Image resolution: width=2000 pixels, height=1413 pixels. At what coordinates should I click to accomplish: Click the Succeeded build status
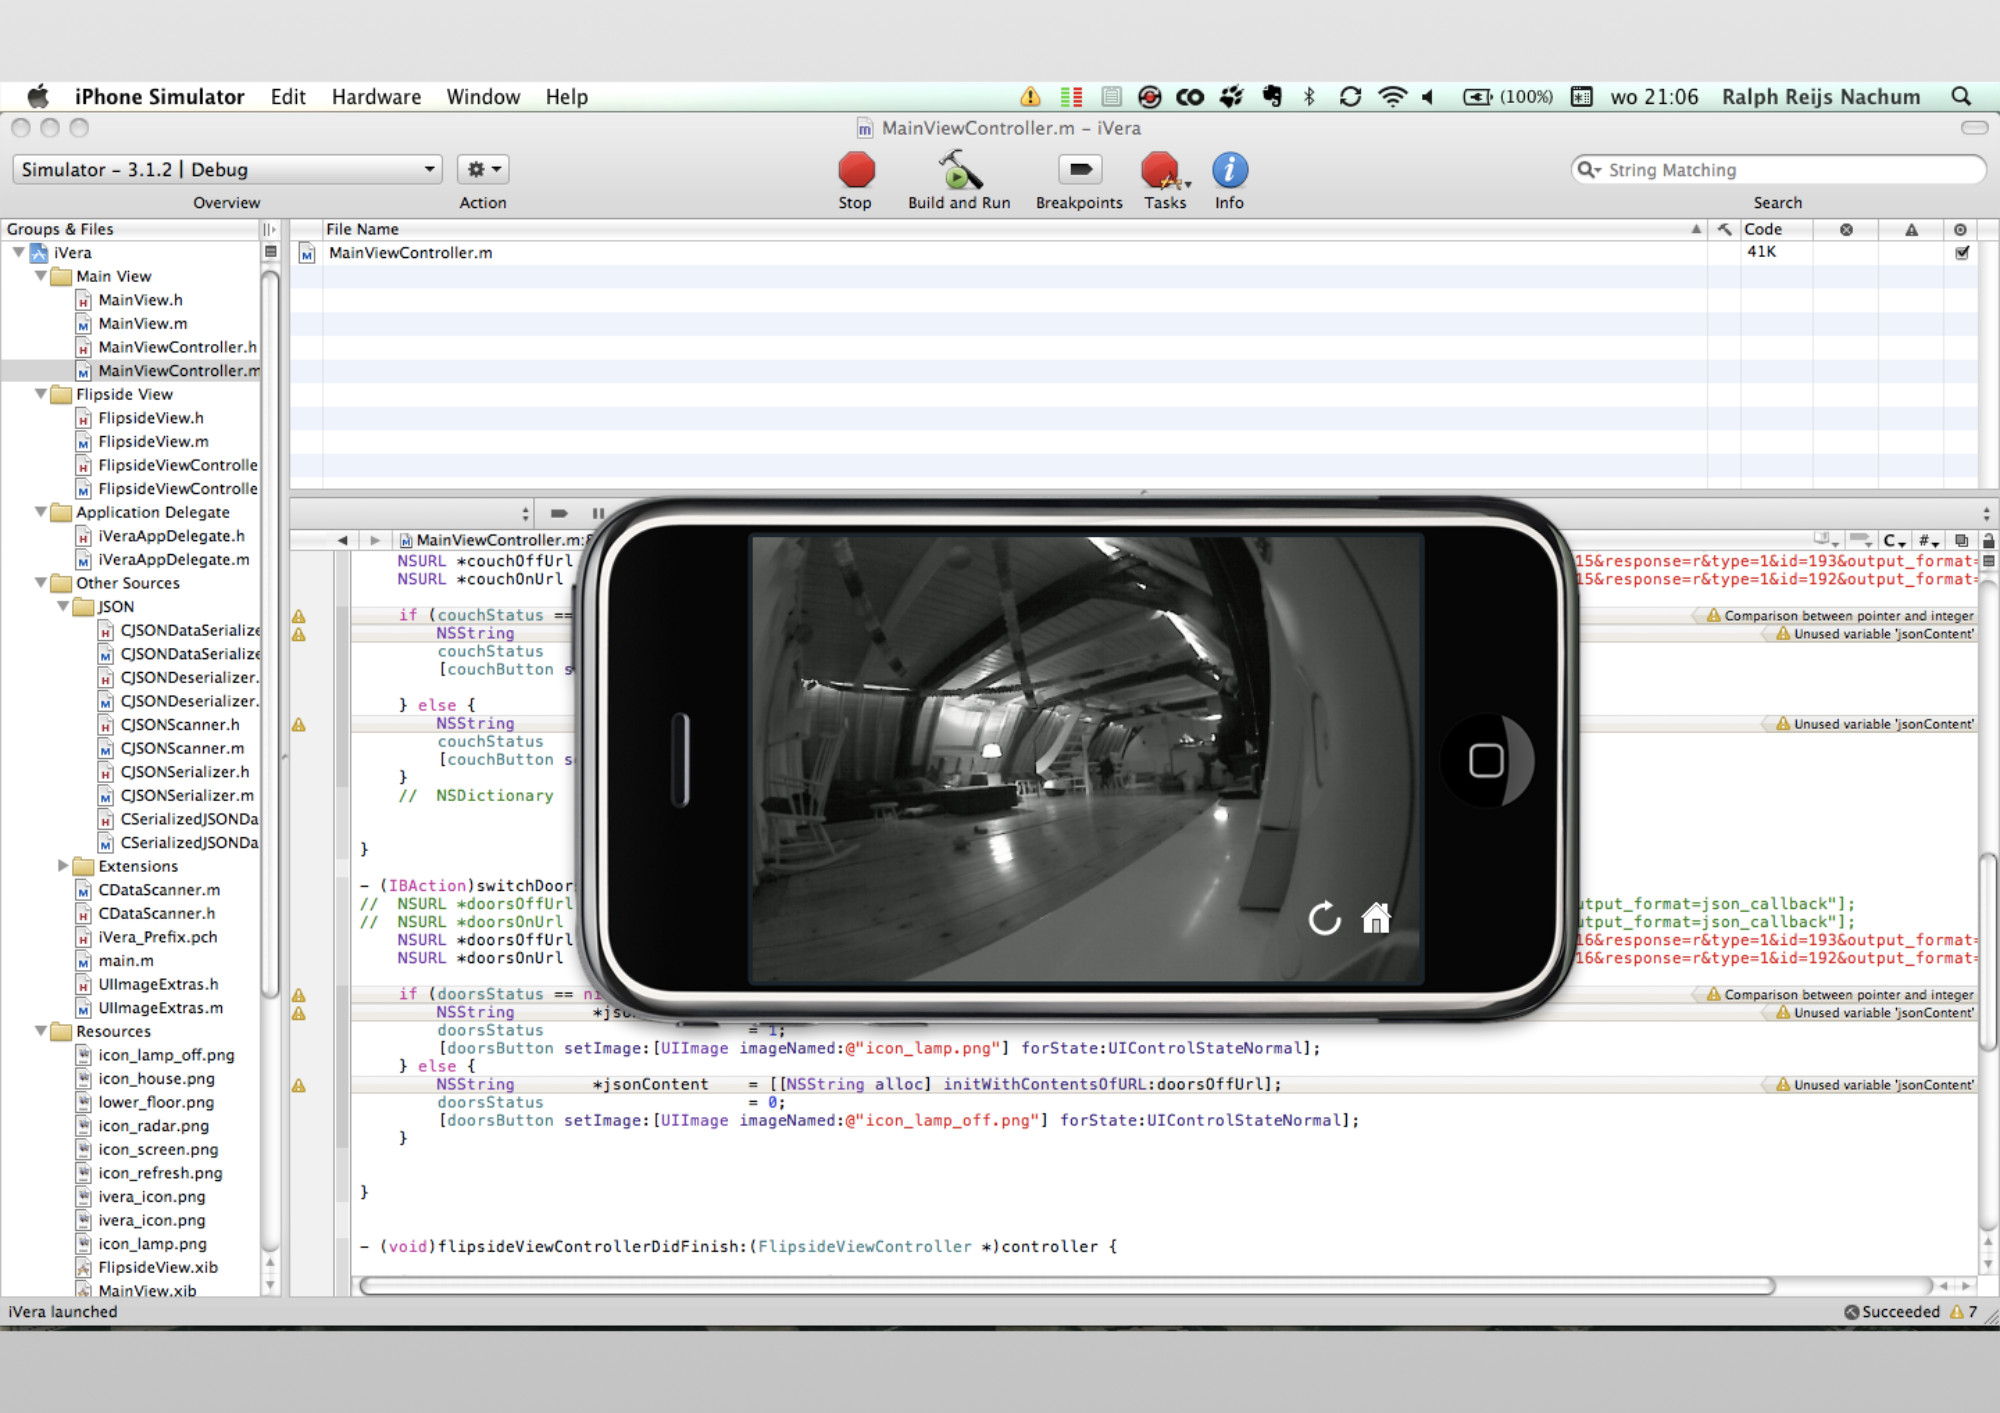pos(1892,1312)
